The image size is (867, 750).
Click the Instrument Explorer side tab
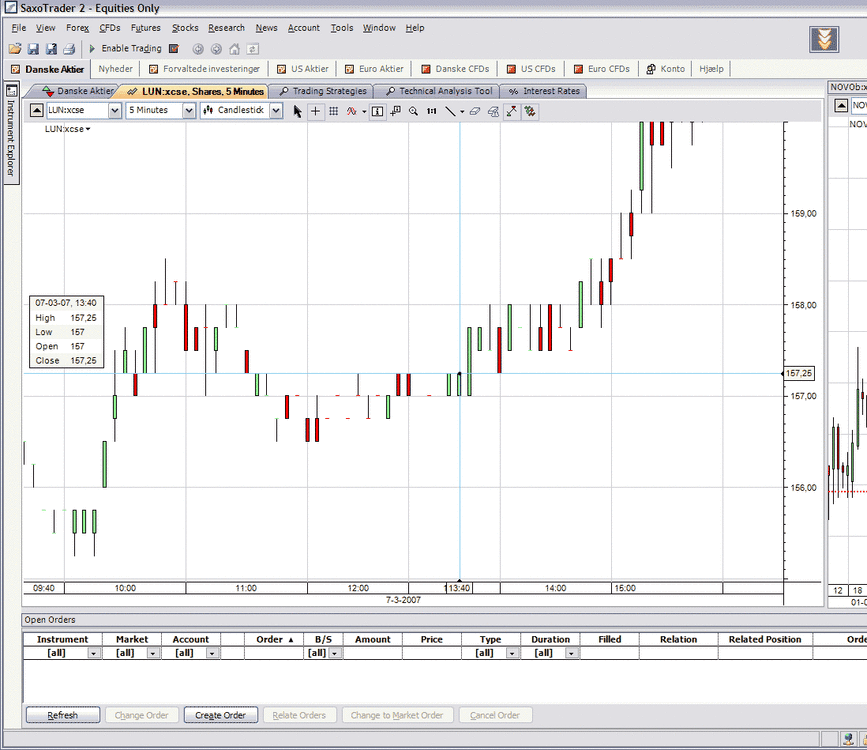pos(11,133)
